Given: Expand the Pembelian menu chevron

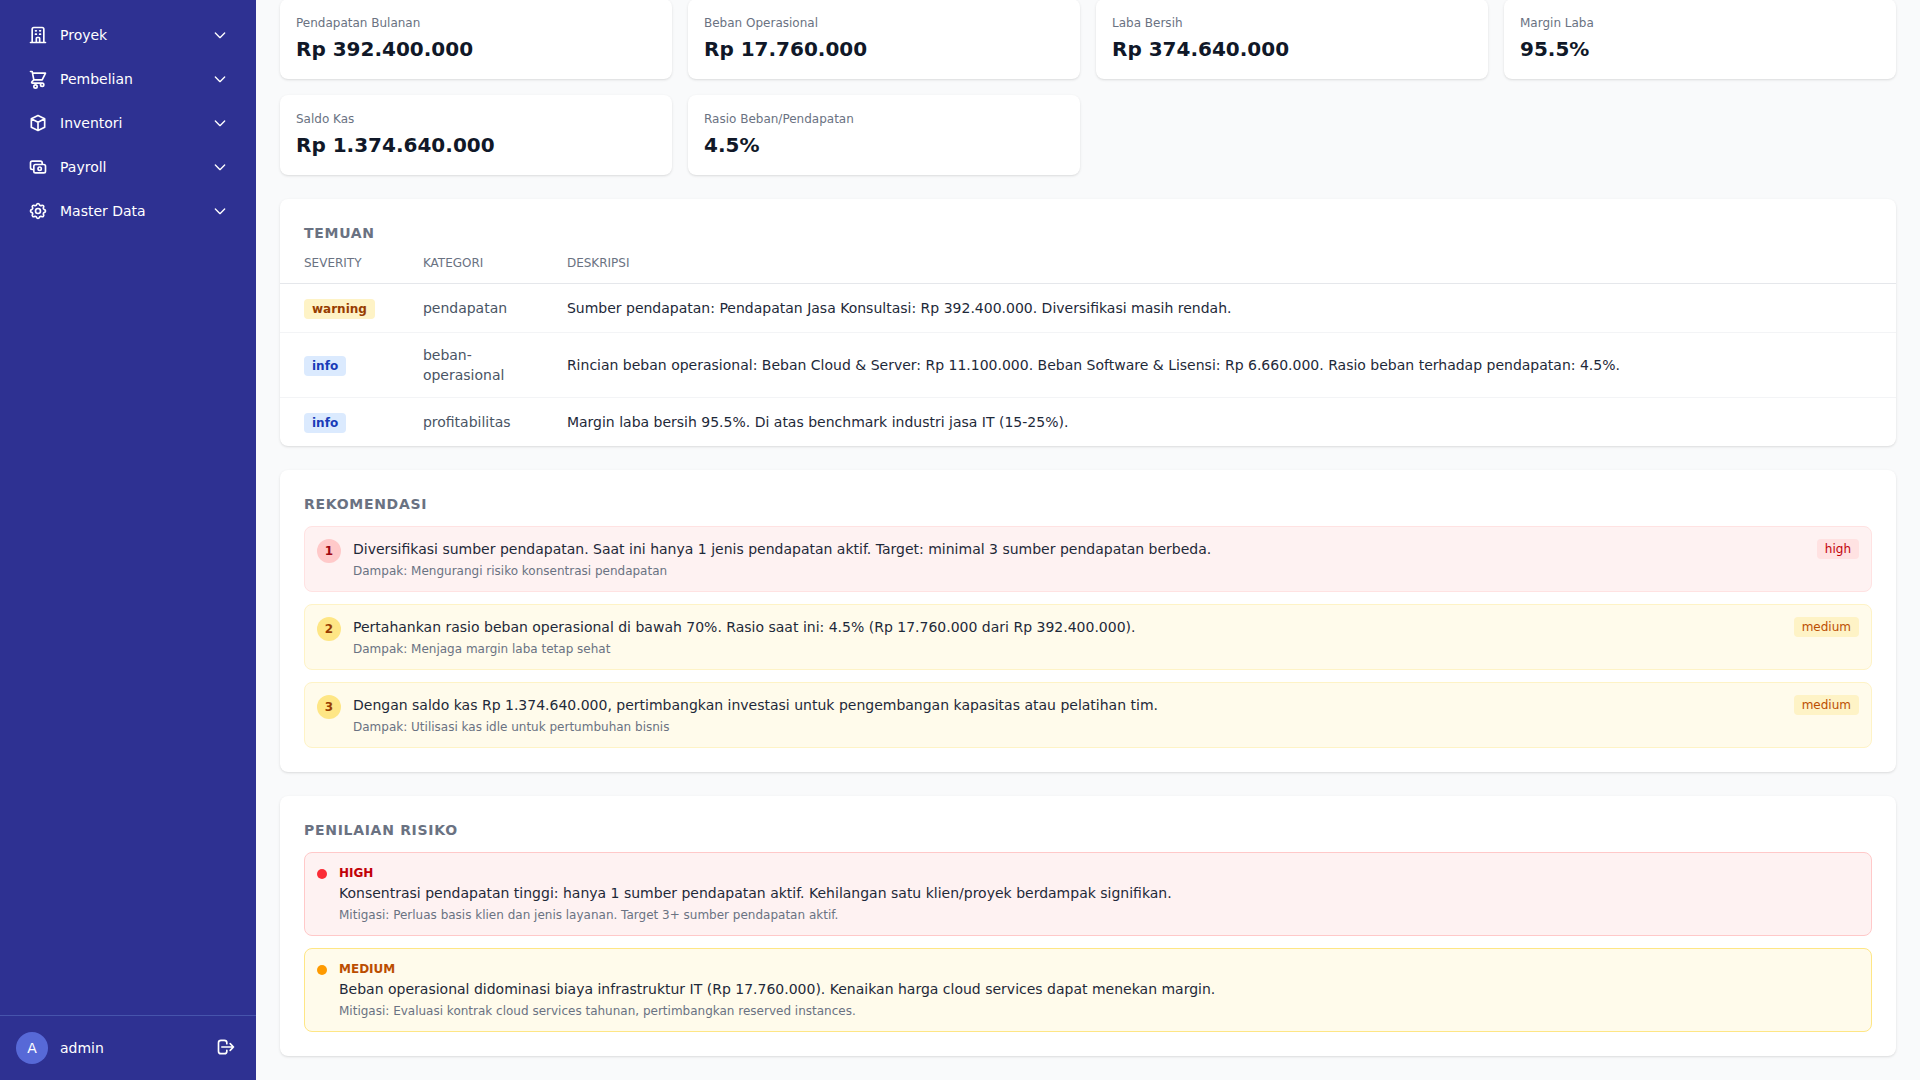Looking at the screenshot, I should coord(220,79).
